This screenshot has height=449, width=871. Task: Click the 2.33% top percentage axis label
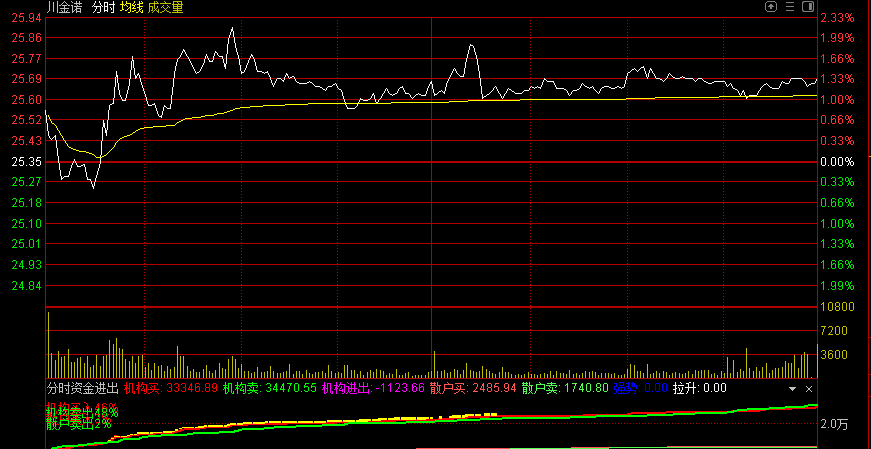click(x=836, y=18)
